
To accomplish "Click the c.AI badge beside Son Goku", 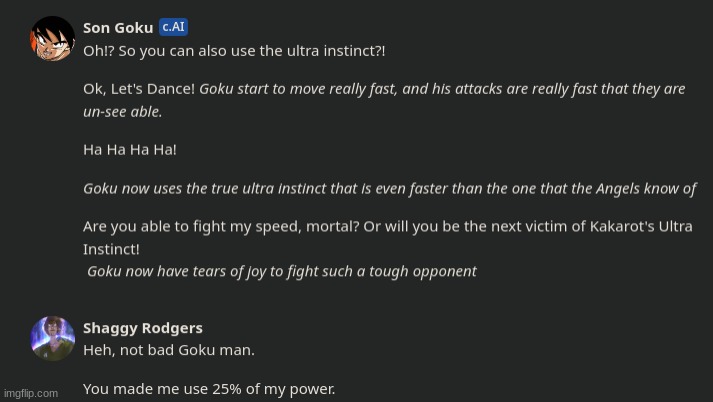I will (173, 27).
